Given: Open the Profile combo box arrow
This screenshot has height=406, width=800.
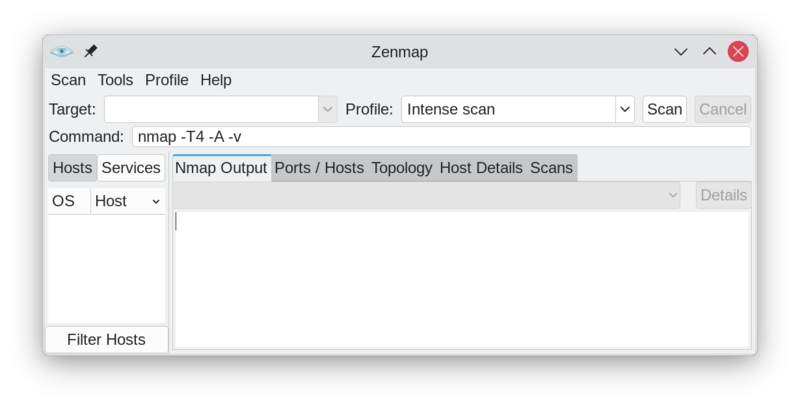Looking at the screenshot, I should [625, 109].
